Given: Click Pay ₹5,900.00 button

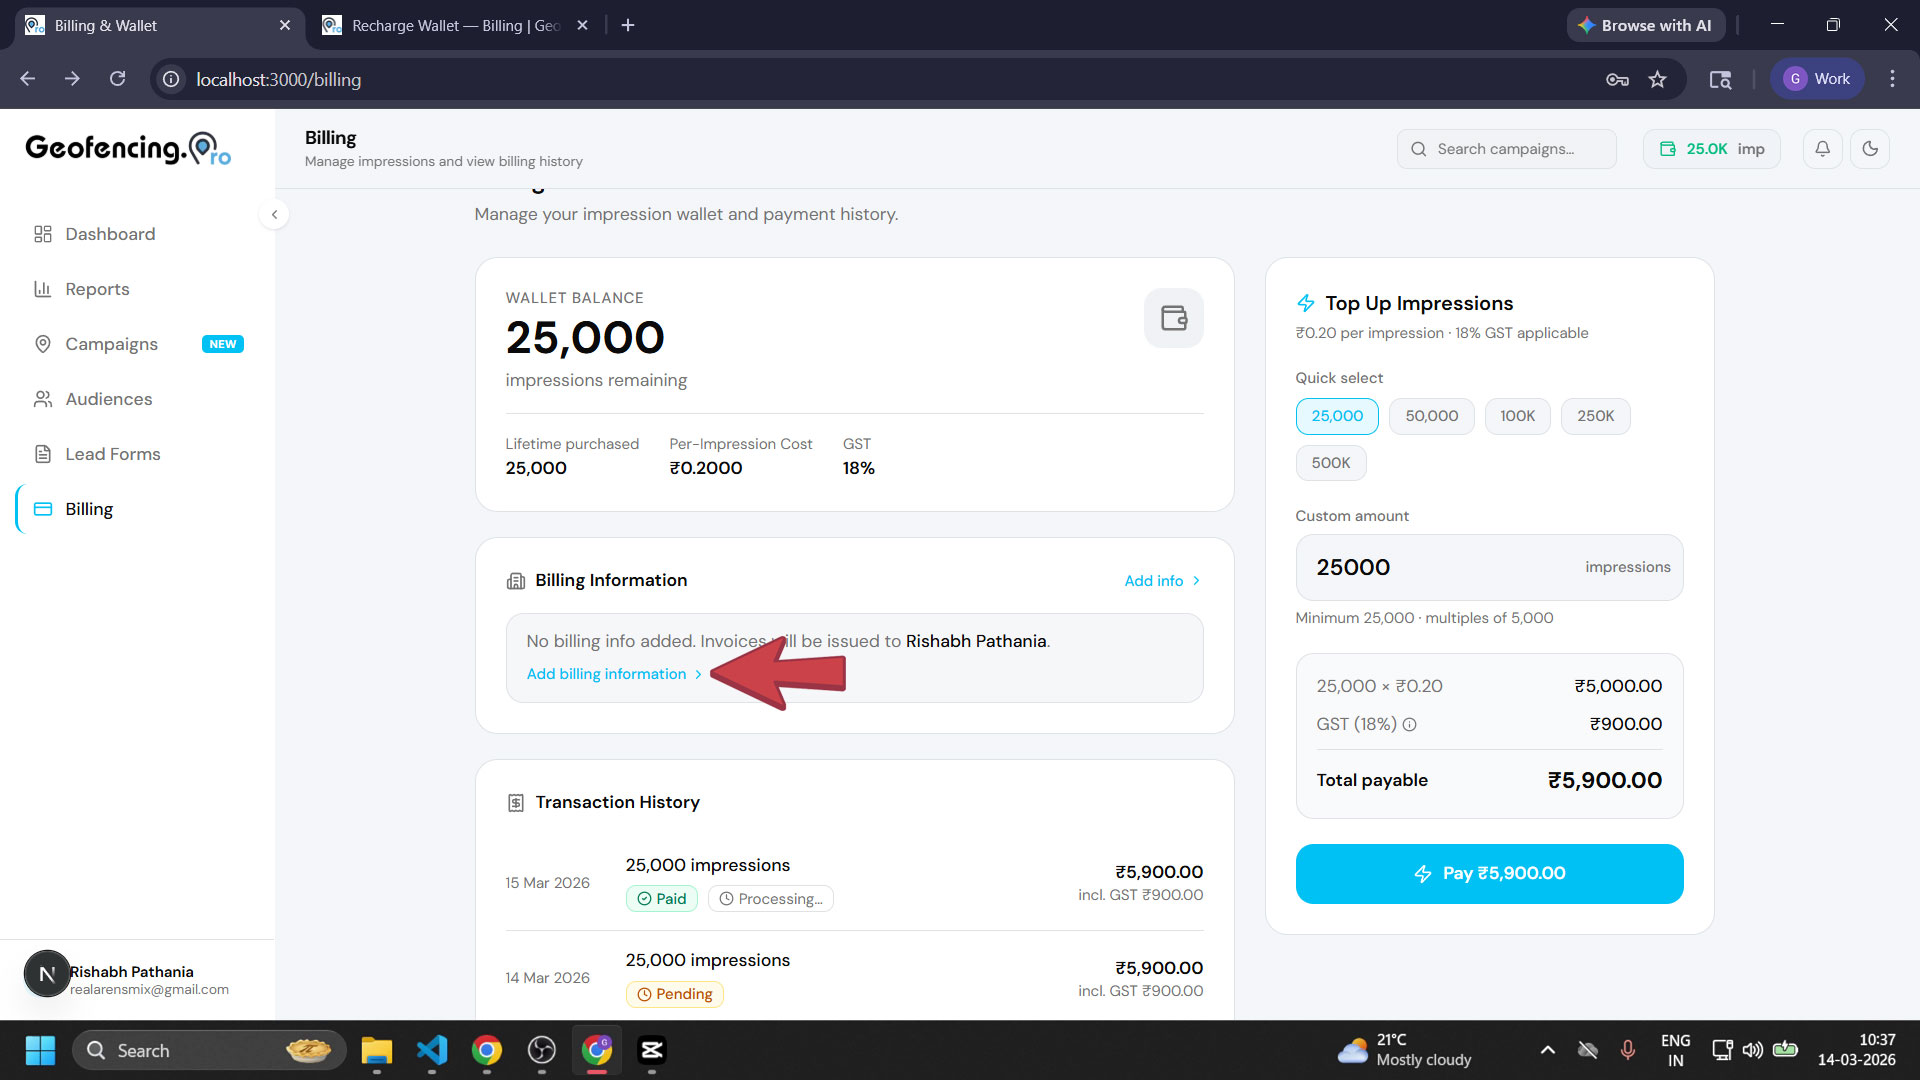Looking at the screenshot, I should 1489,873.
